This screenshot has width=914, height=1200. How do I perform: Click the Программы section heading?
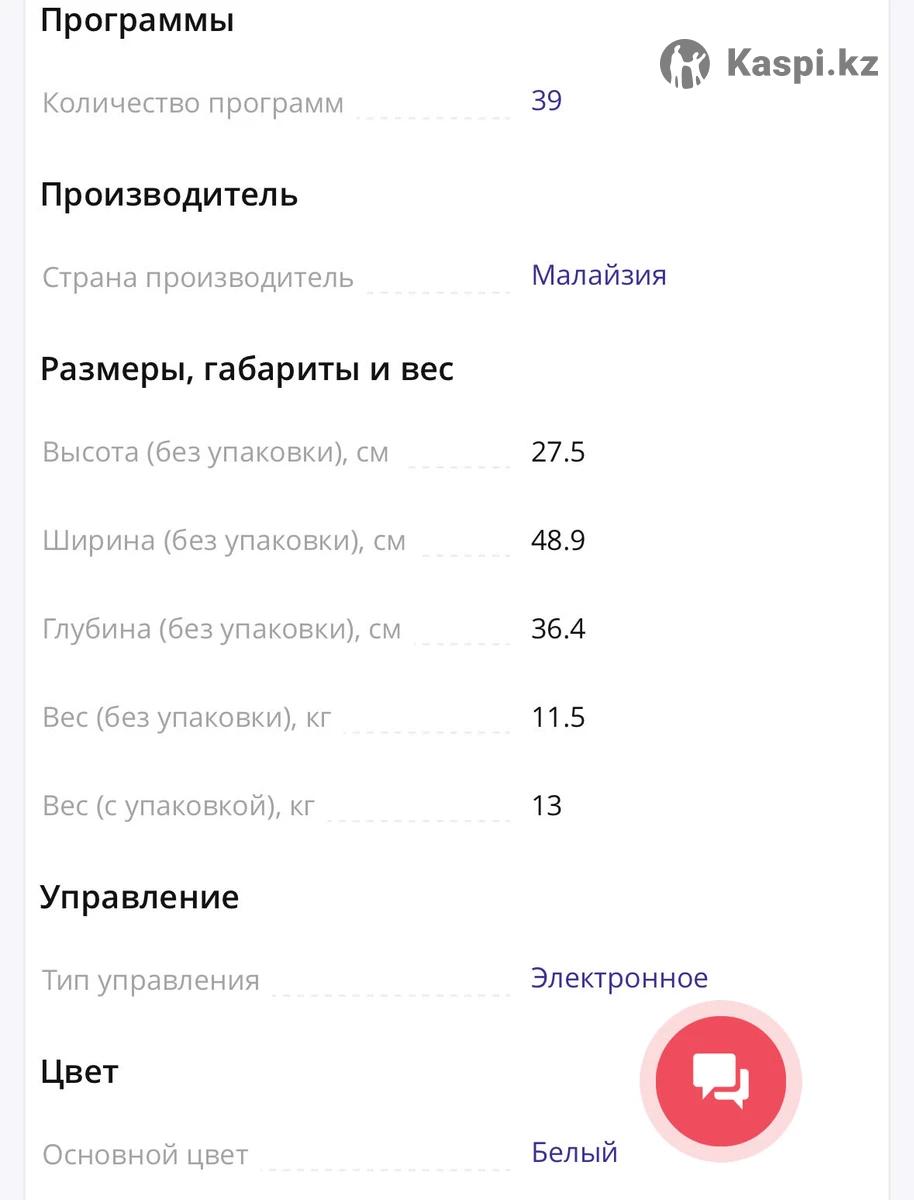click(137, 20)
